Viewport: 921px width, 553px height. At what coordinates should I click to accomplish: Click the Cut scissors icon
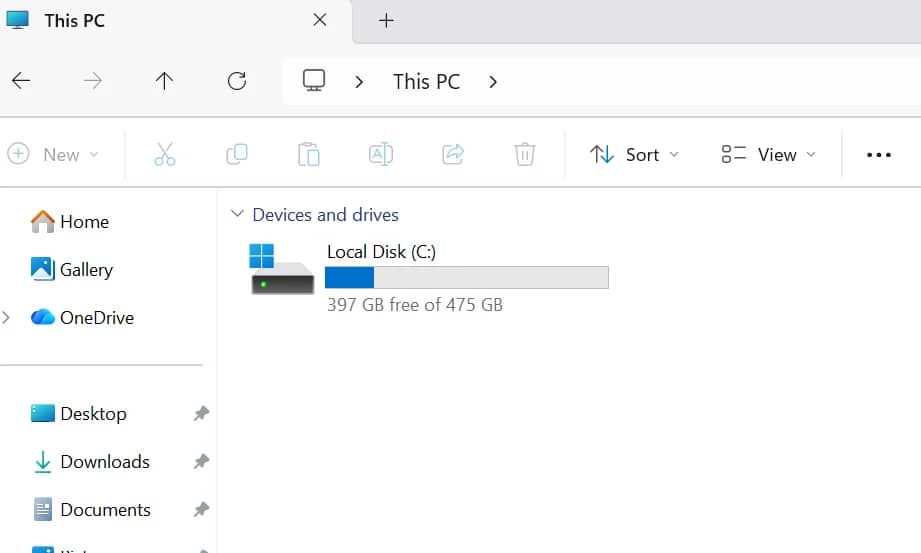coord(164,155)
